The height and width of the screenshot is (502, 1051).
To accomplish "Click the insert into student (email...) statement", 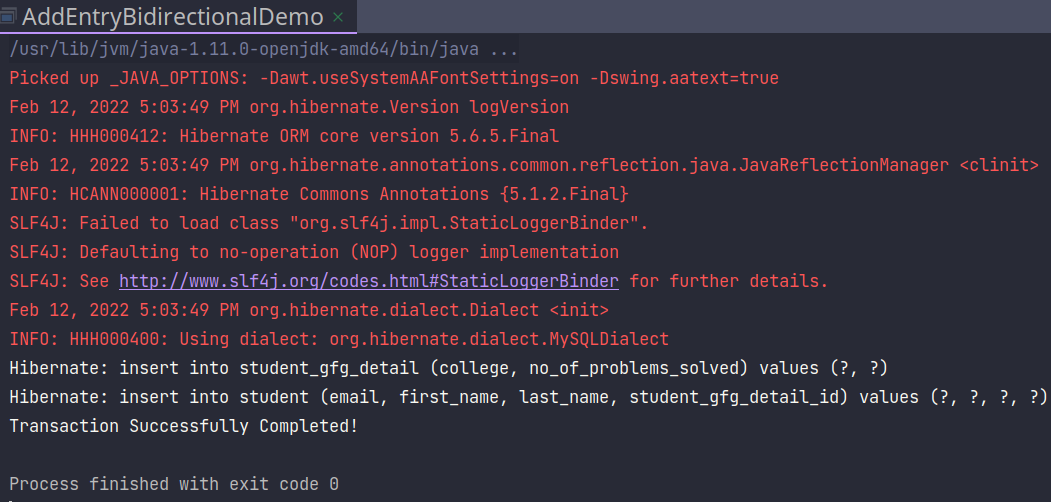I will (x=527, y=397).
